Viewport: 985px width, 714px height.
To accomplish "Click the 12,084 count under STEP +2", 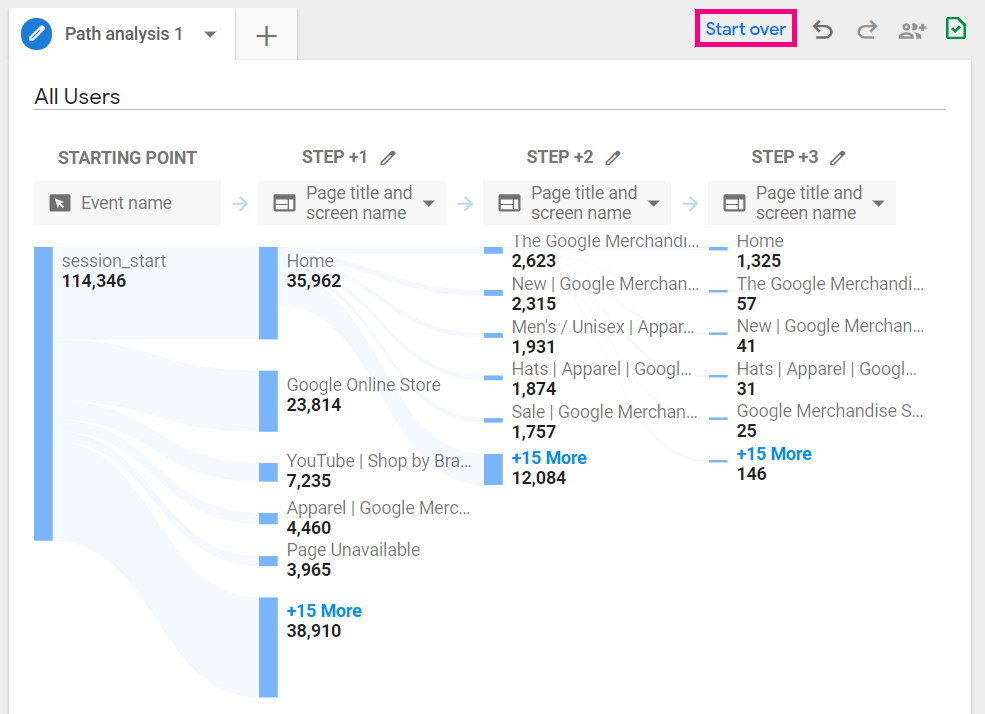I will pyautogui.click(x=538, y=478).
